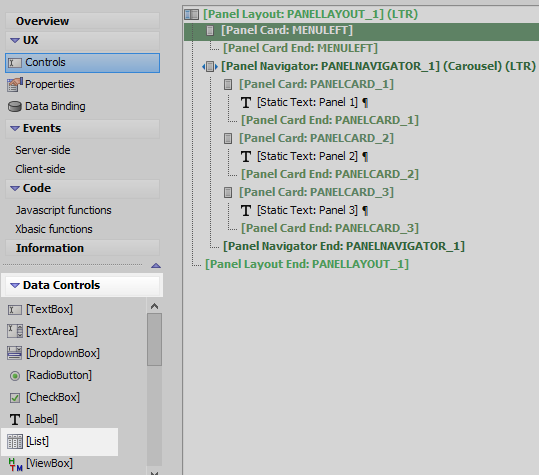Screen dimensions: 539x475
Task: Pick the DropdownBox control icon
Action: pyautogui.click(x=14, y=353)
